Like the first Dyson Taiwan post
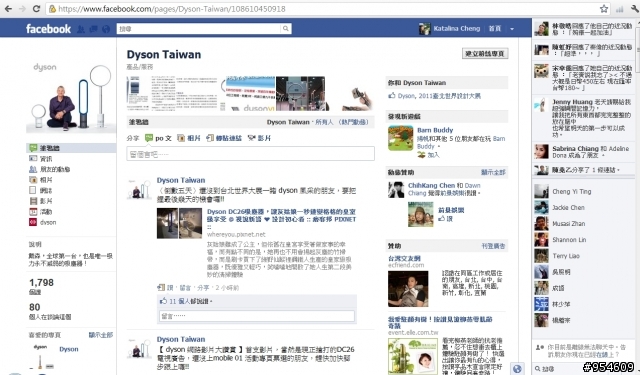 [170, 288]
